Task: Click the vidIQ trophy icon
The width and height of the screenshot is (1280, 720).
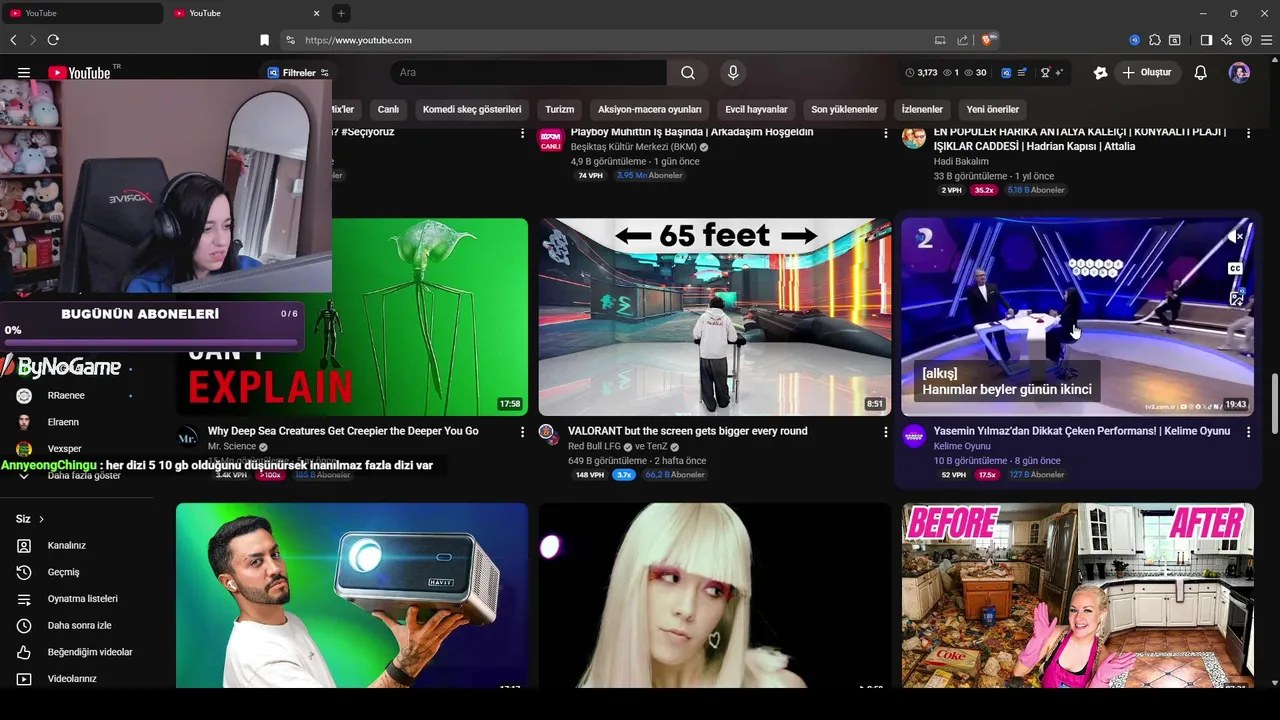Action: click(x=1045, y=73)
